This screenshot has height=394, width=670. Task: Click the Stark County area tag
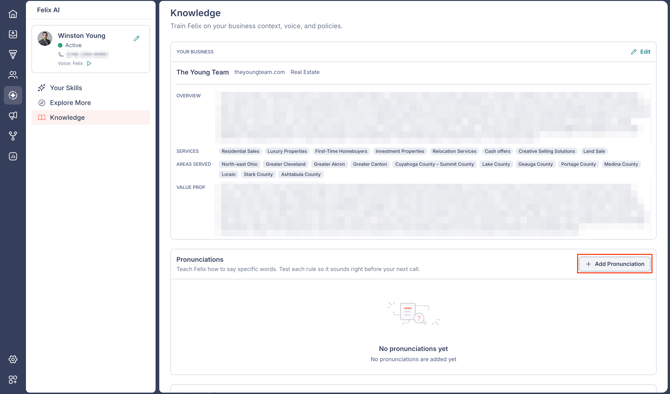pyautogui.click(x=258, y=174)
